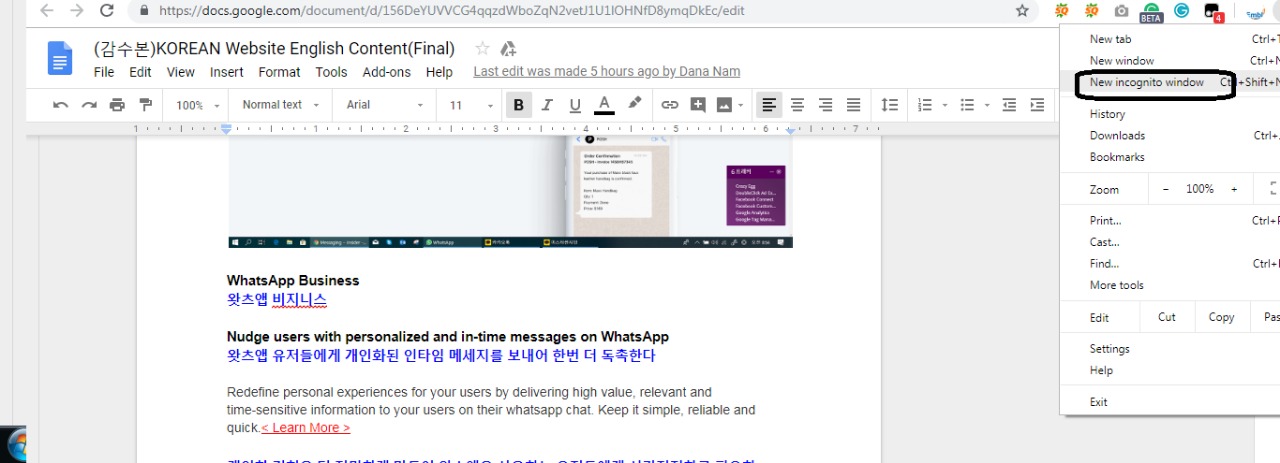Open the text color picker

tap(604, 105)
